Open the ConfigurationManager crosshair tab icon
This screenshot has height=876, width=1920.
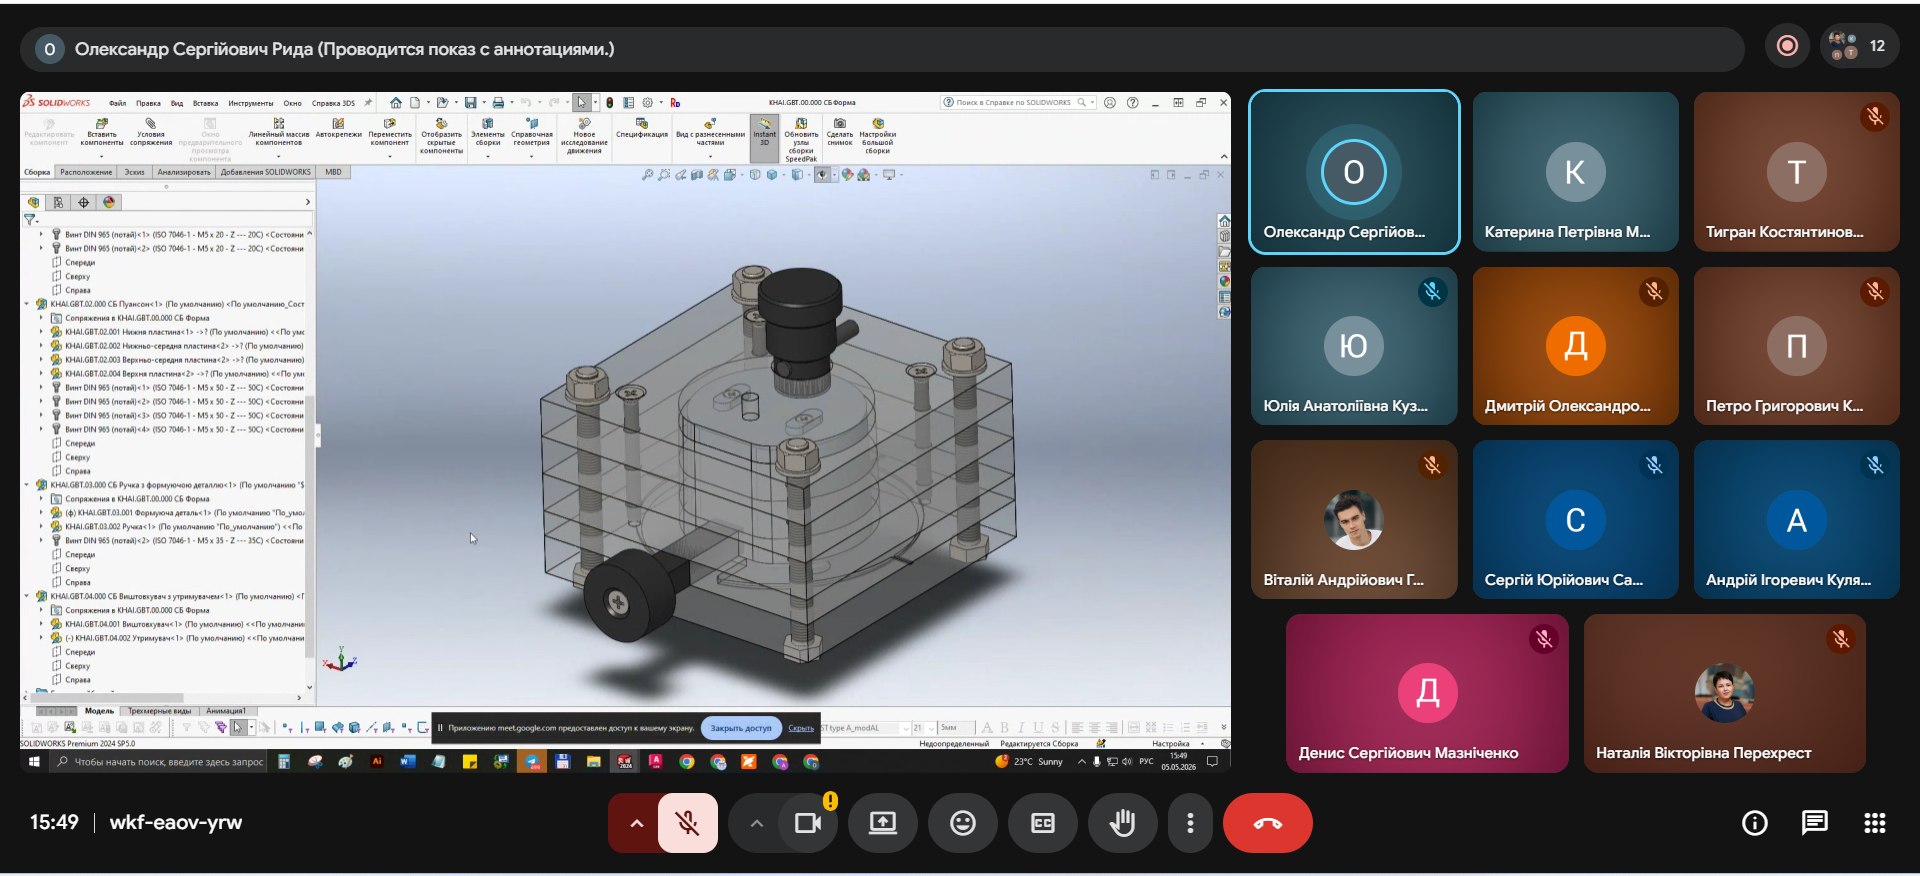point(84,202)
